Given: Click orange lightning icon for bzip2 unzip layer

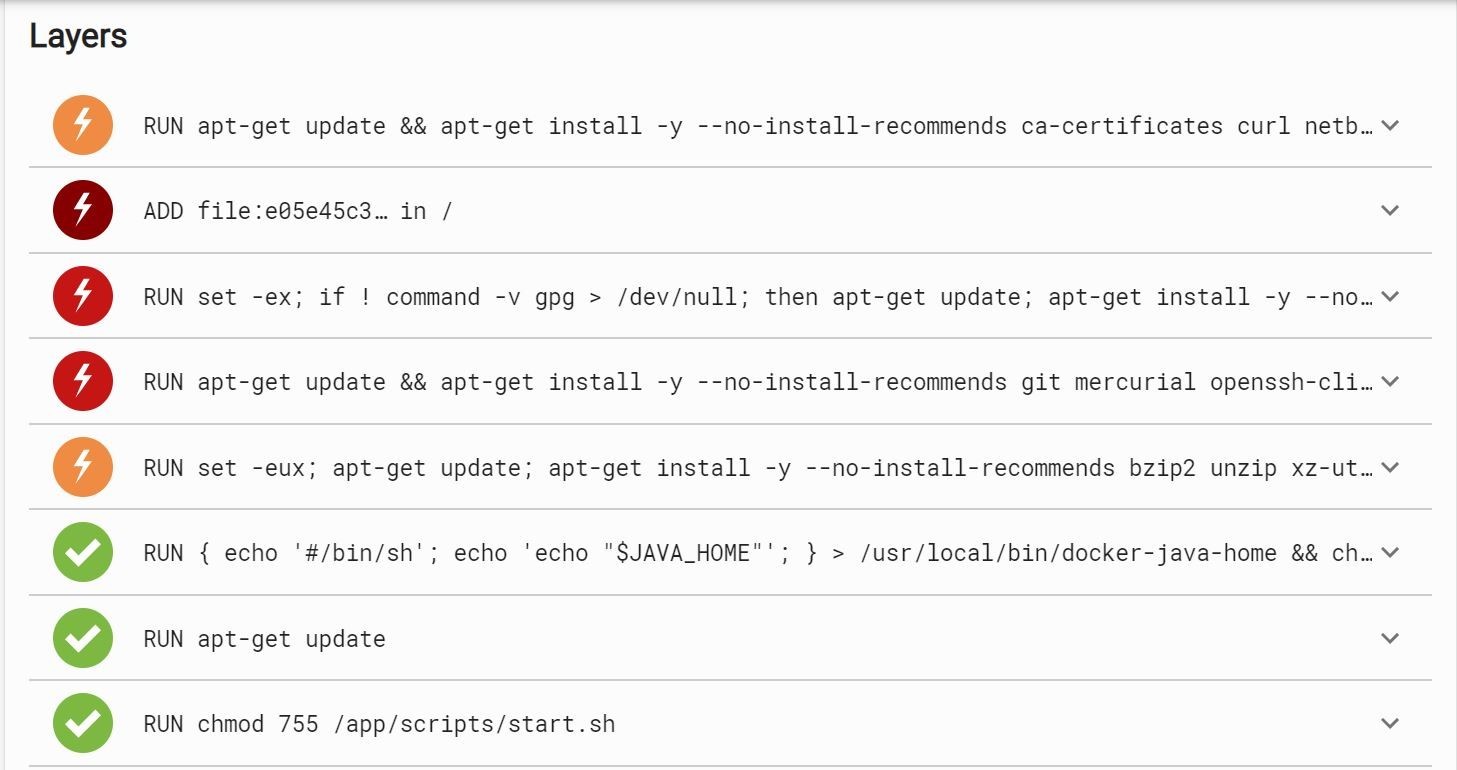Looking at the screenshot, I should [83, 467].
